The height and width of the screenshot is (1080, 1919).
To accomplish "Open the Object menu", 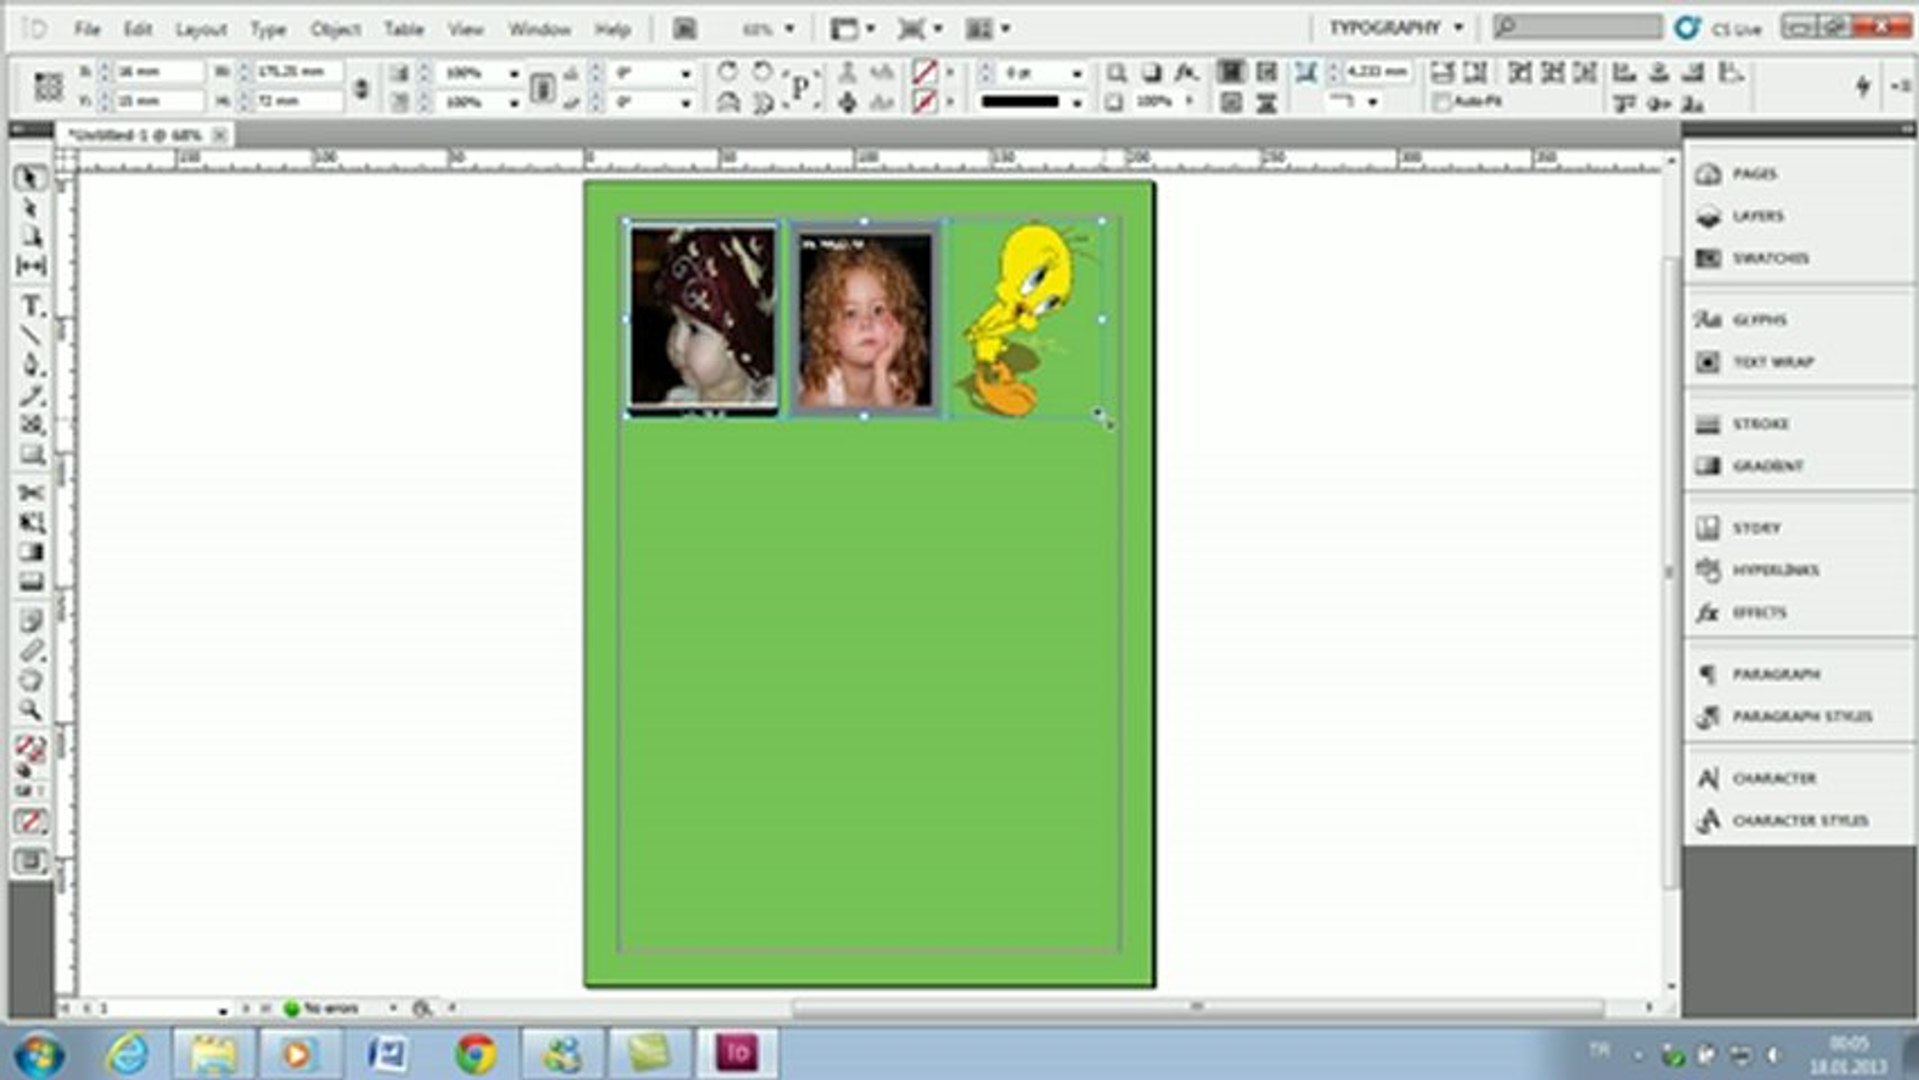I will click(335, 29).
